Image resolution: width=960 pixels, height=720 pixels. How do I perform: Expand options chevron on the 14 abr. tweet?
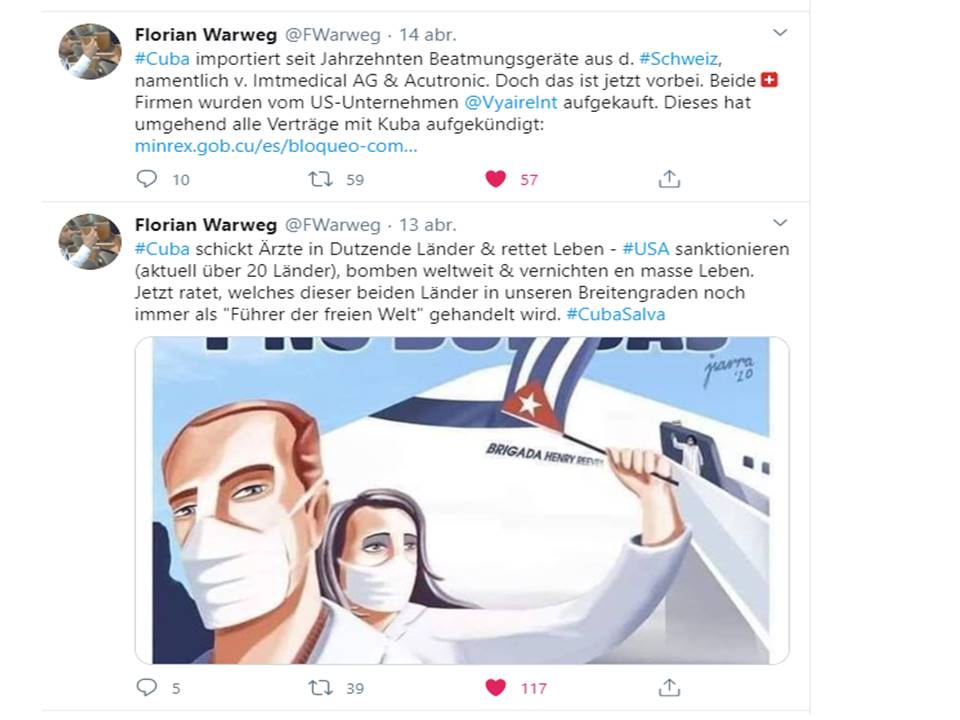pos(780,32)
